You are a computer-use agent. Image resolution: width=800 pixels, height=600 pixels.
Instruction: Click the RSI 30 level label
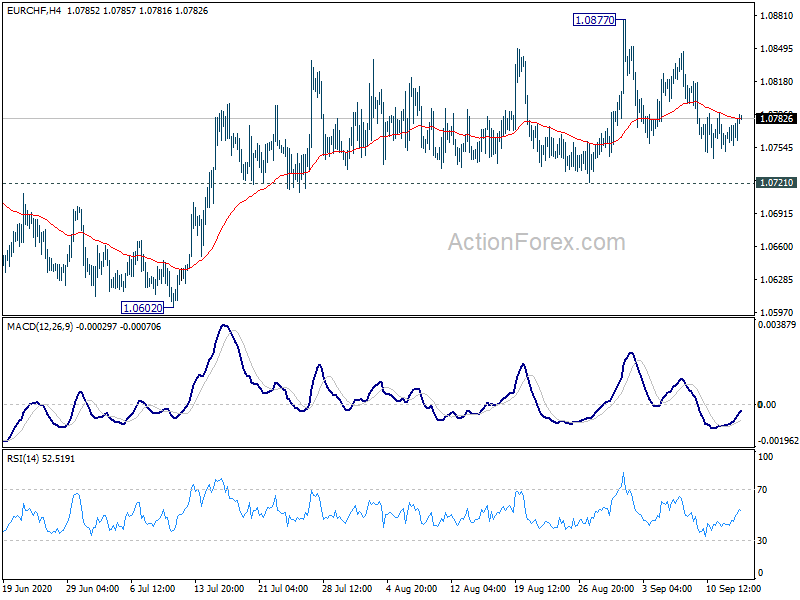(x=762, y=540)
